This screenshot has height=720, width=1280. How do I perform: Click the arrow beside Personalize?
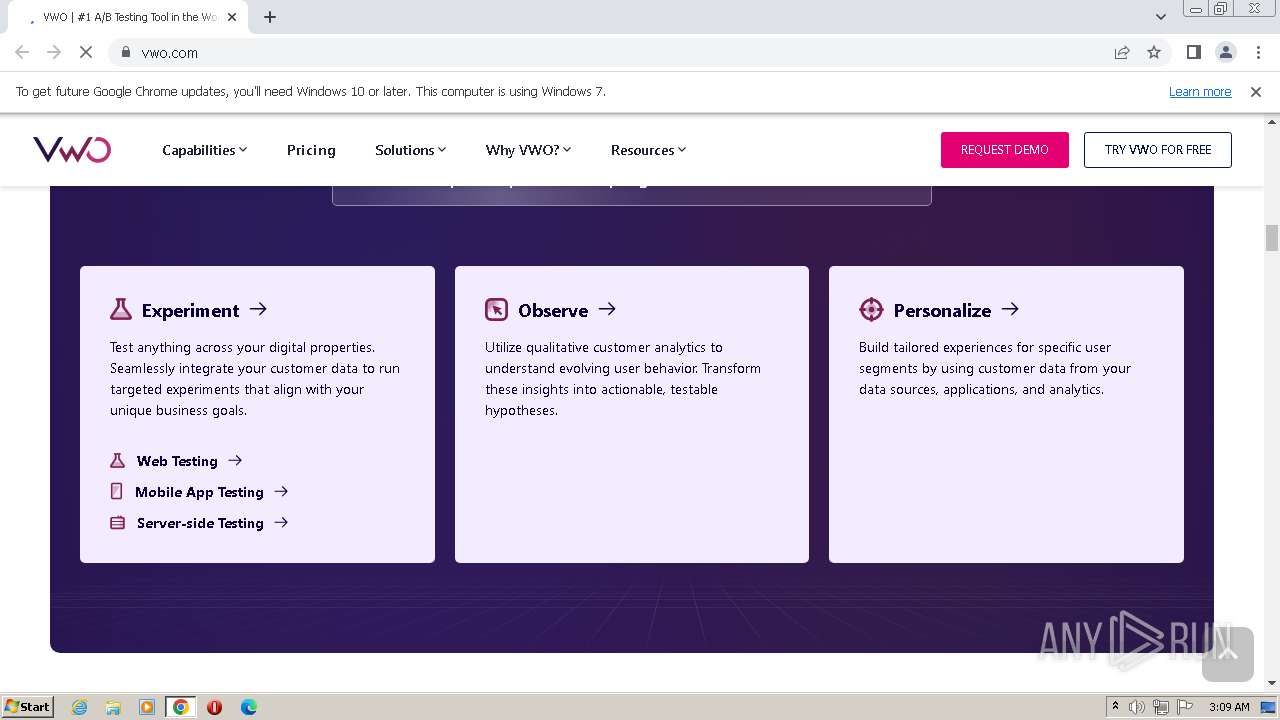(1010, 309)
